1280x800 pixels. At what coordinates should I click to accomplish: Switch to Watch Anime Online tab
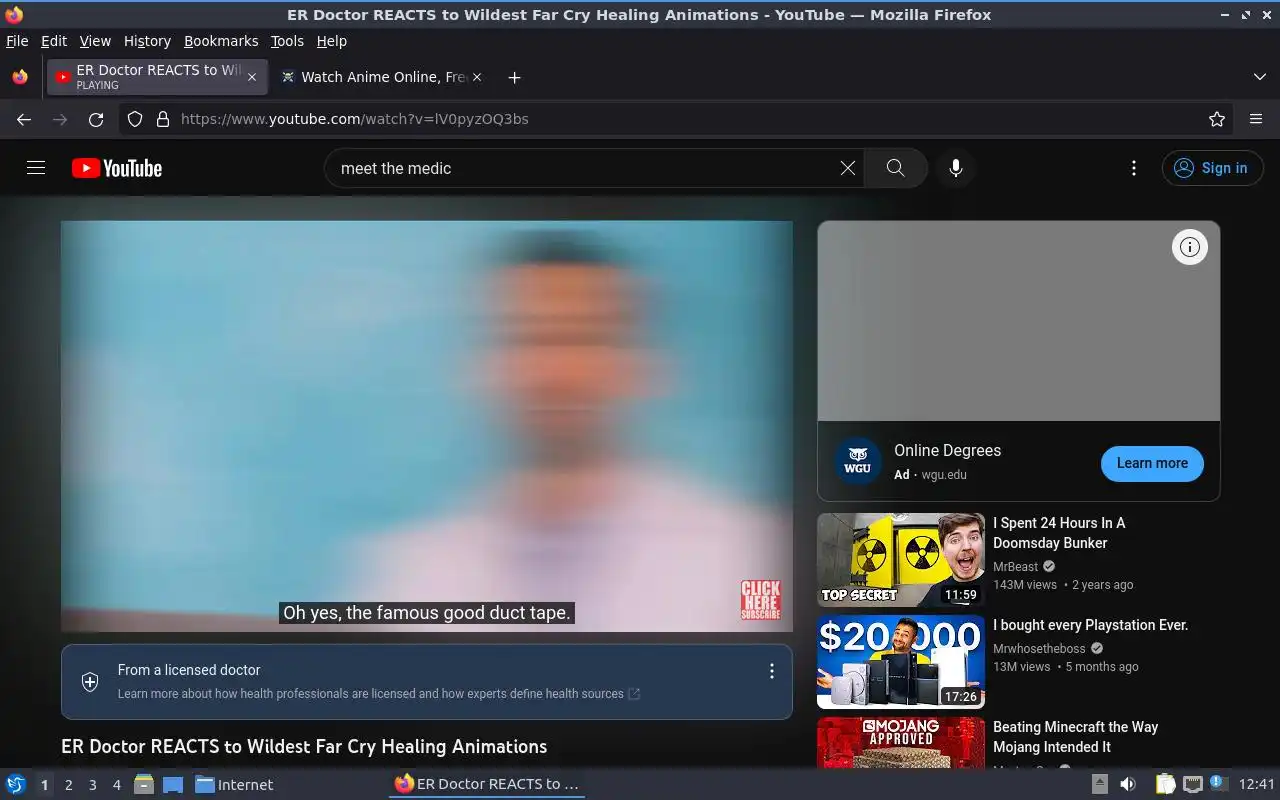[x=380, y=77]
